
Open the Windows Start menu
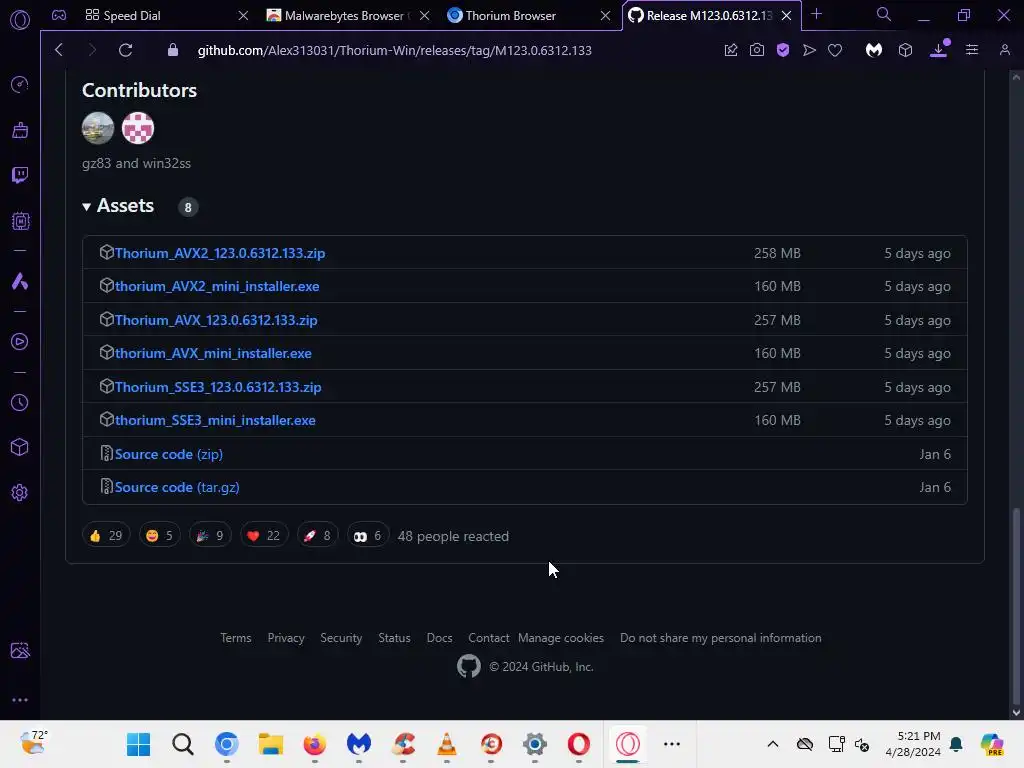coord(138,744)
